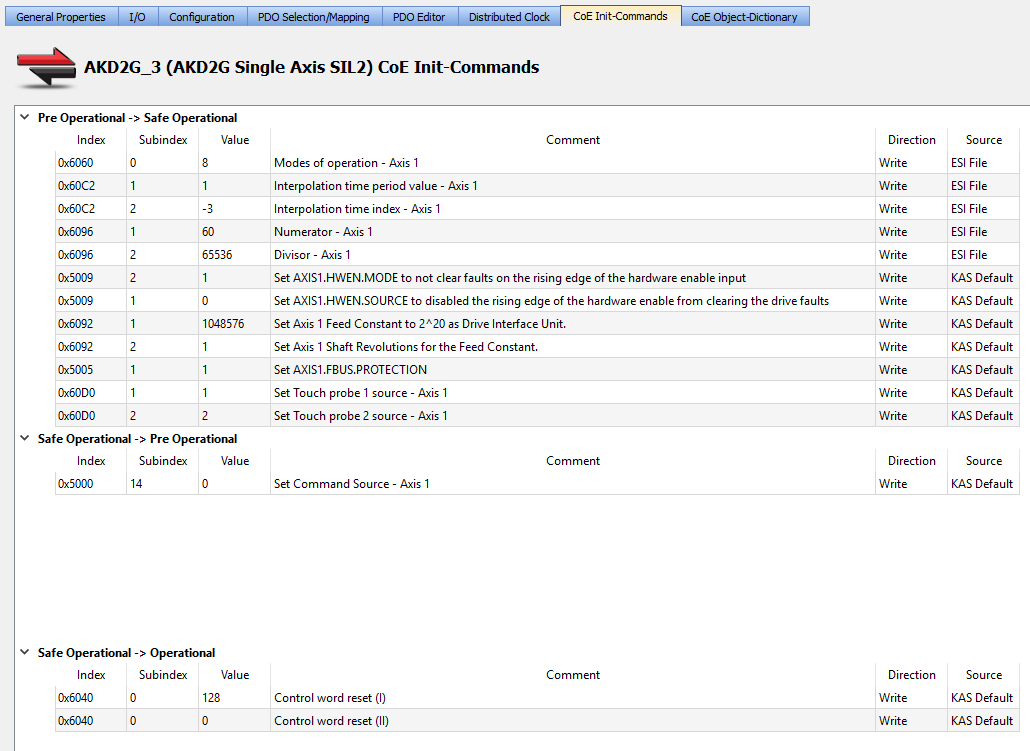
Task: Select the Set Touch probe 1 source row
Action: 537,392
